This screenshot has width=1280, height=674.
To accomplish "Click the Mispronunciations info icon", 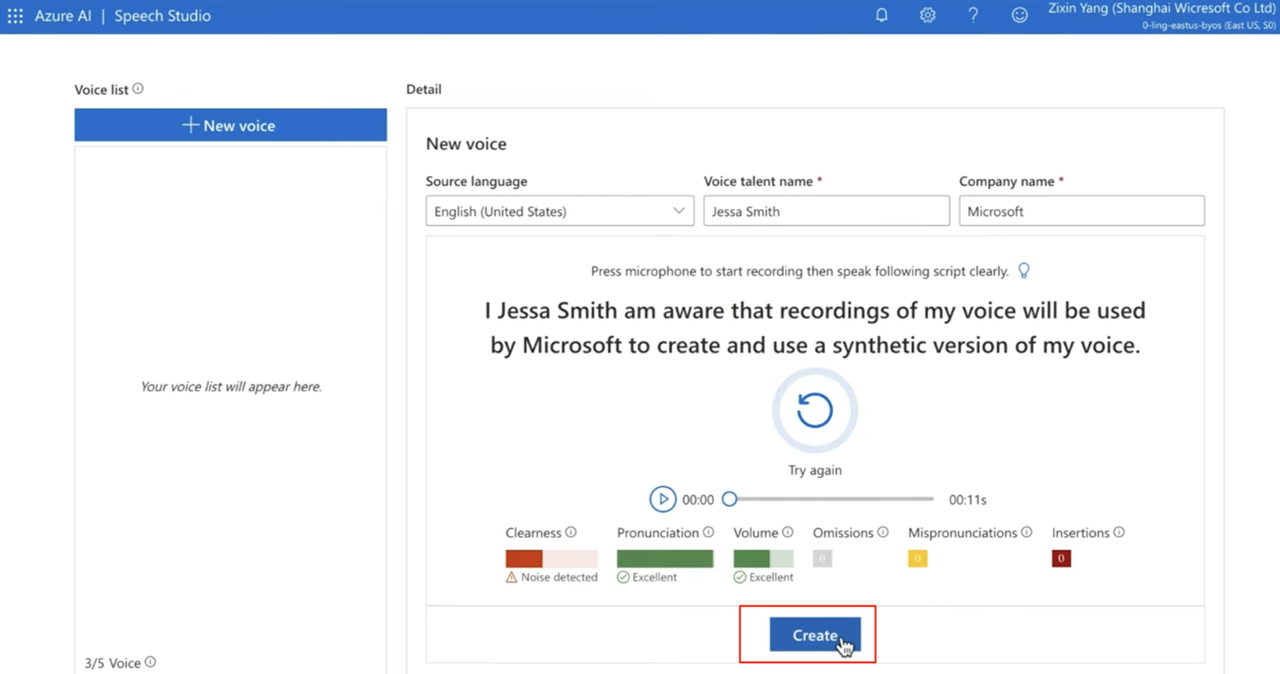I will click(1026, 533).
